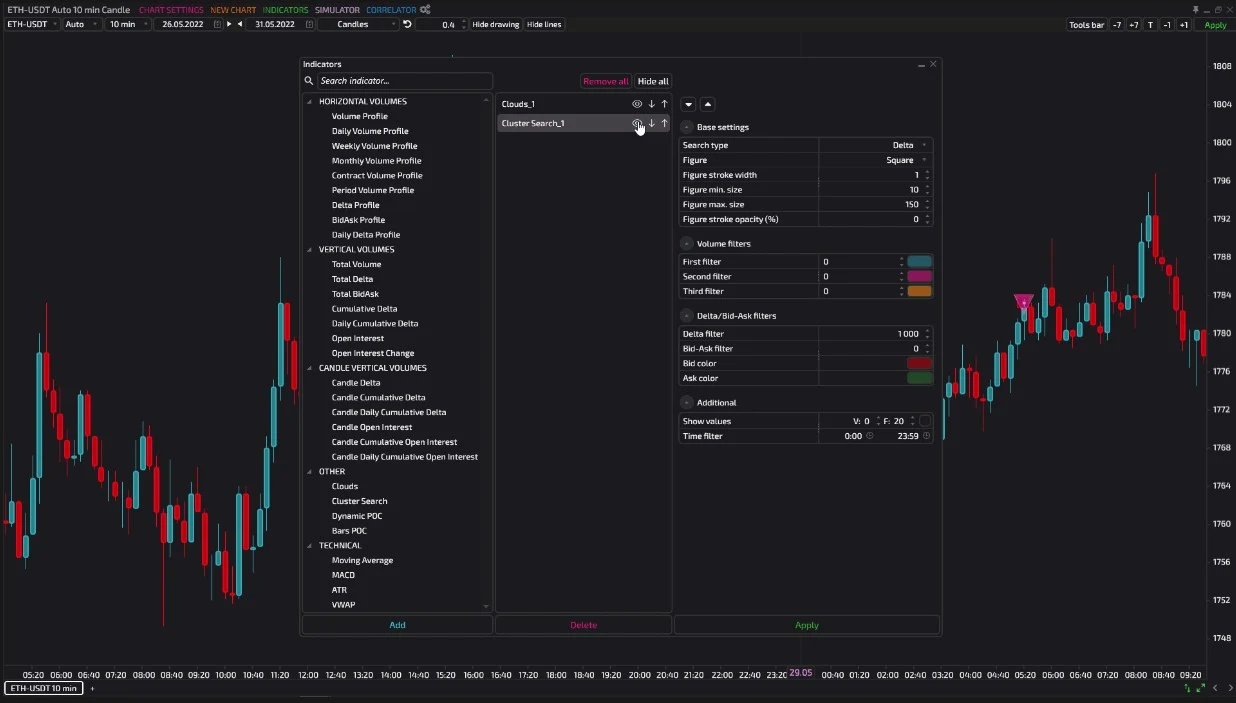Click the gear icon next to CORRELATOR

(x=425, y=10)
